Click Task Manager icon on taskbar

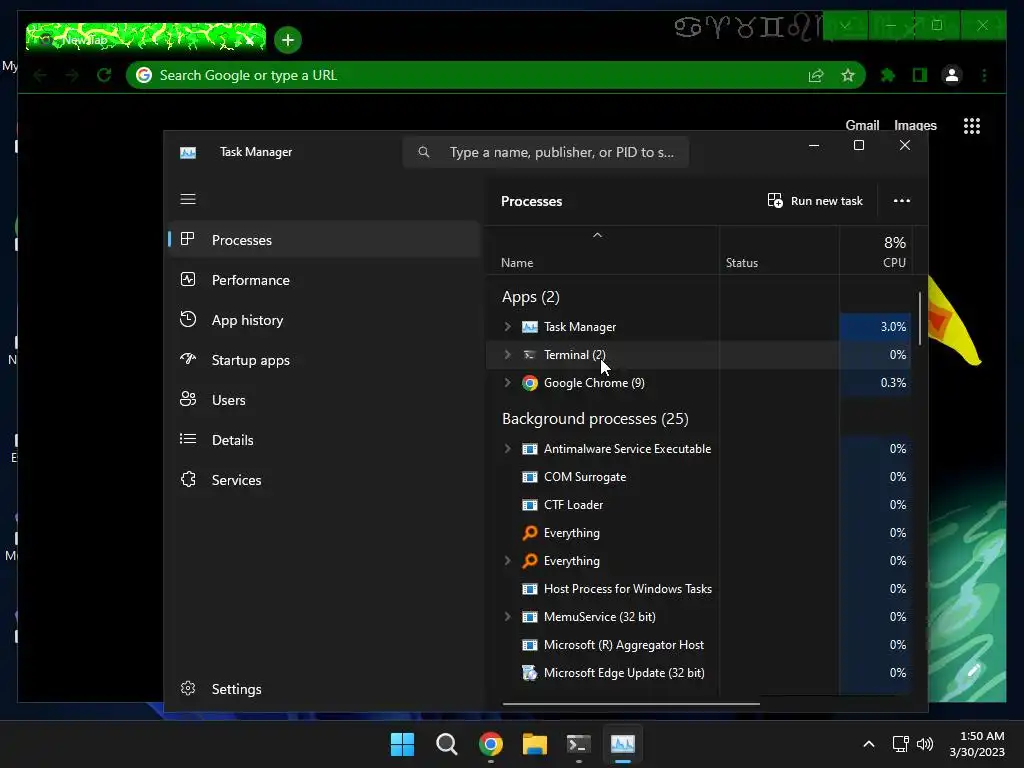tap(622, 744)
